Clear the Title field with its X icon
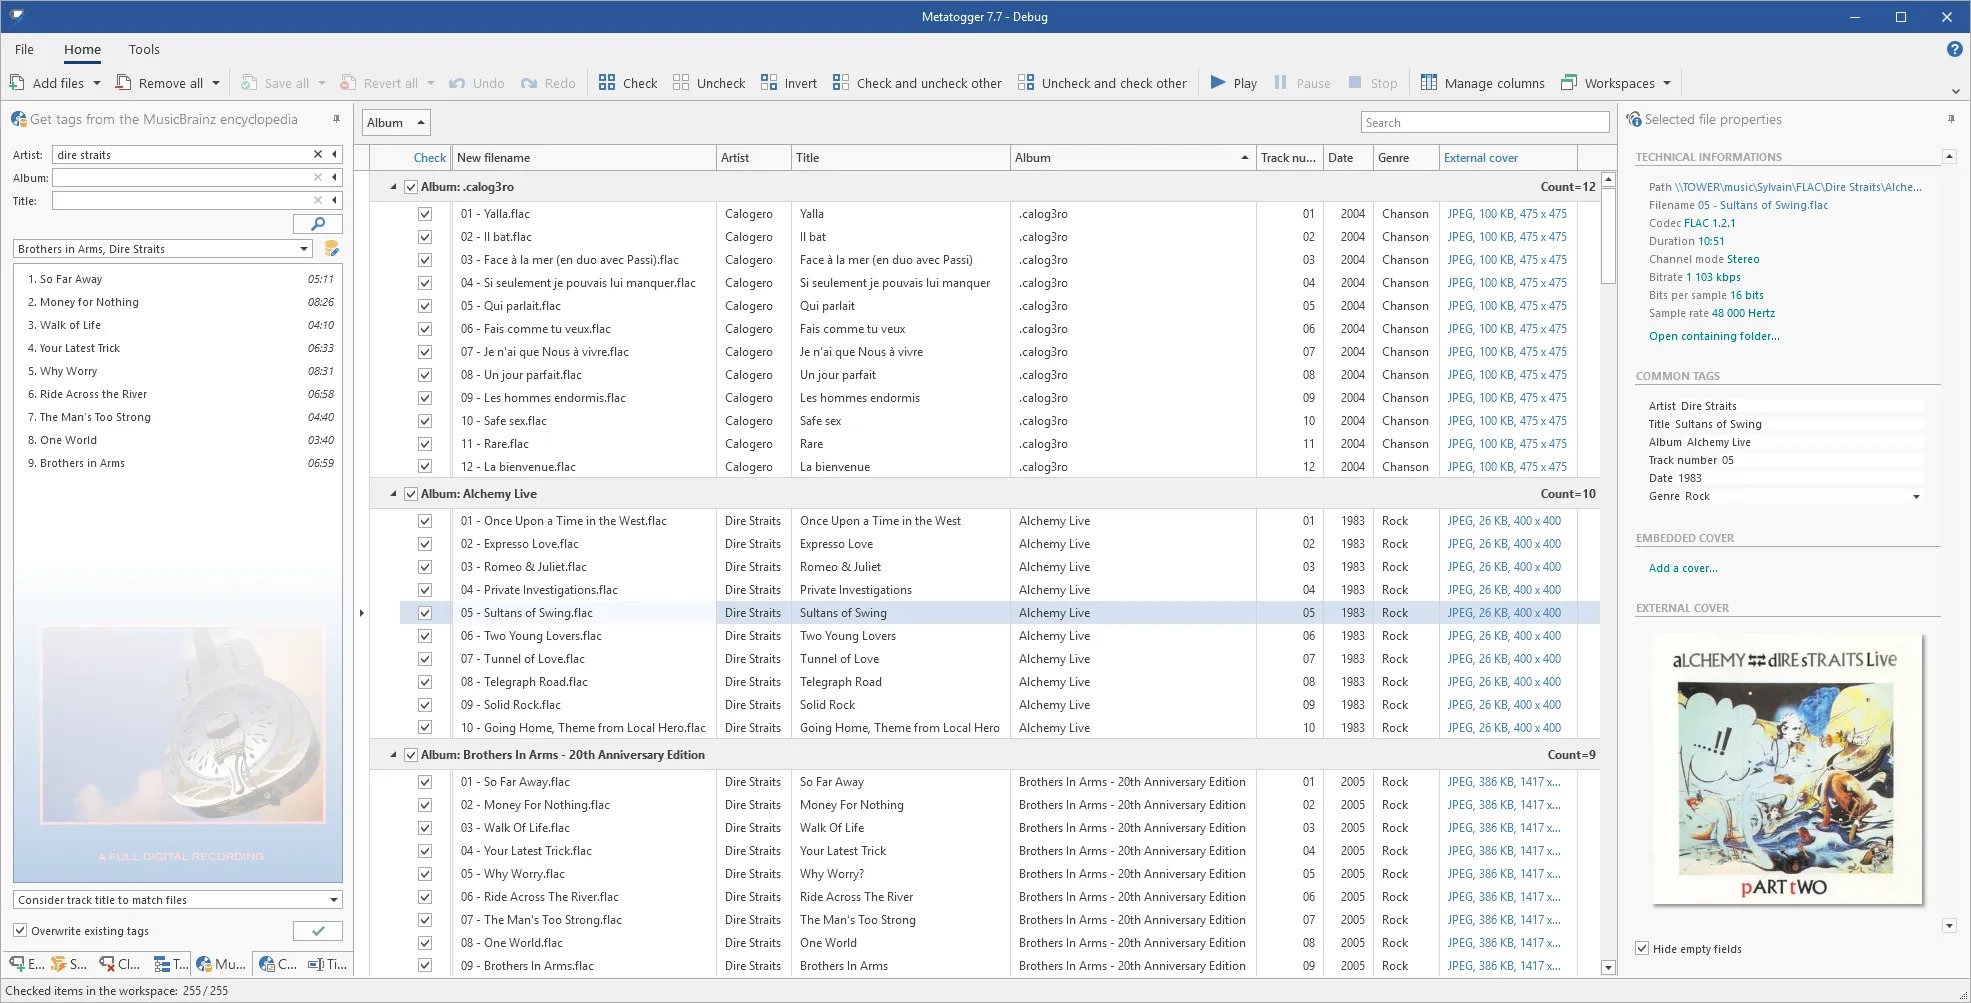This screenshot has width=1971, height=1003. pos(318,200)
